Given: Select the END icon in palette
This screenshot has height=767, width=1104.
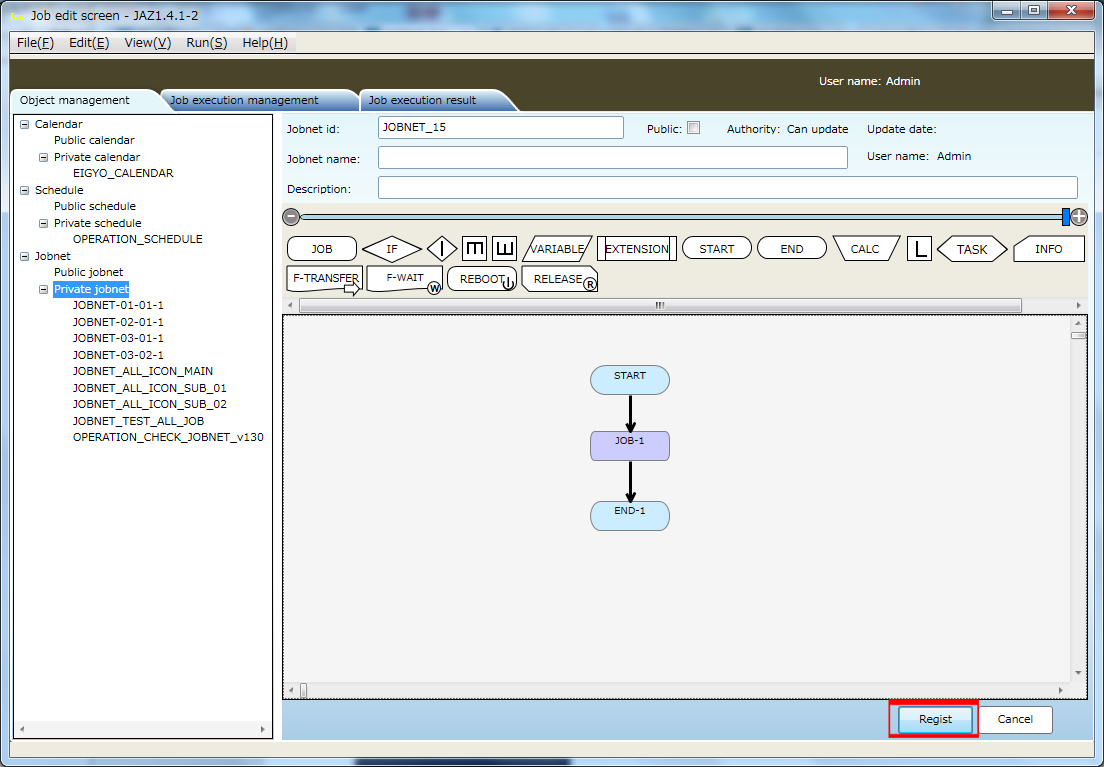Looking at the screenshot, I should [791, 249].
